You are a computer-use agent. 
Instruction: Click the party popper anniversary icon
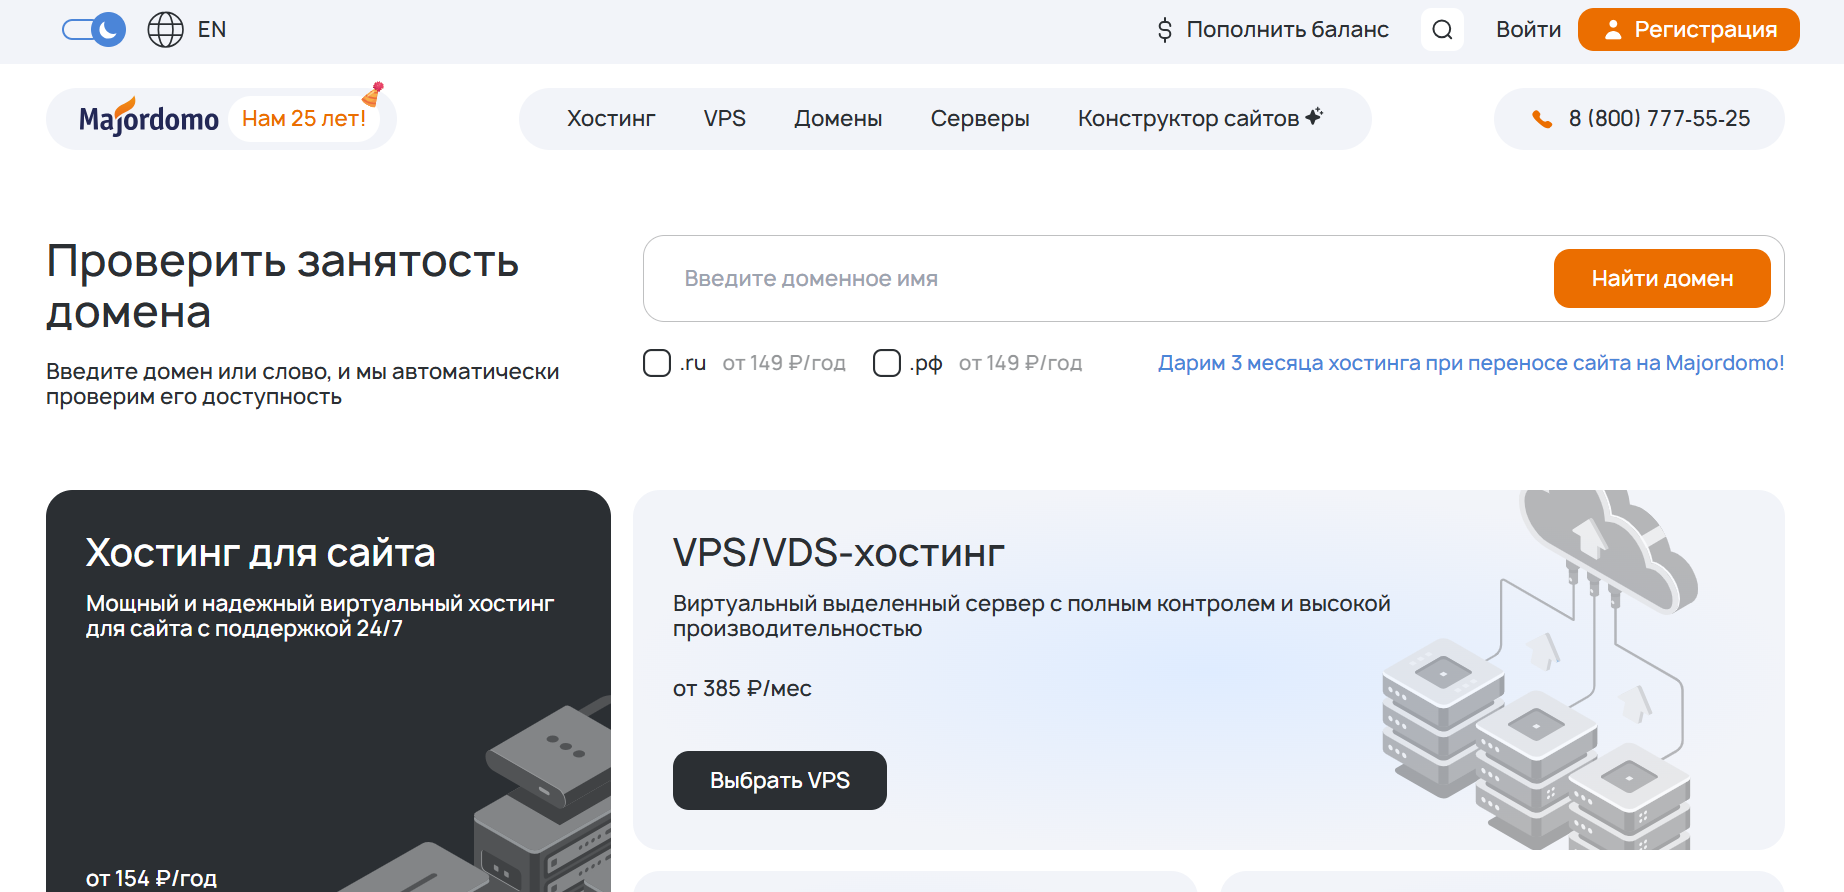tap(373, 94)
